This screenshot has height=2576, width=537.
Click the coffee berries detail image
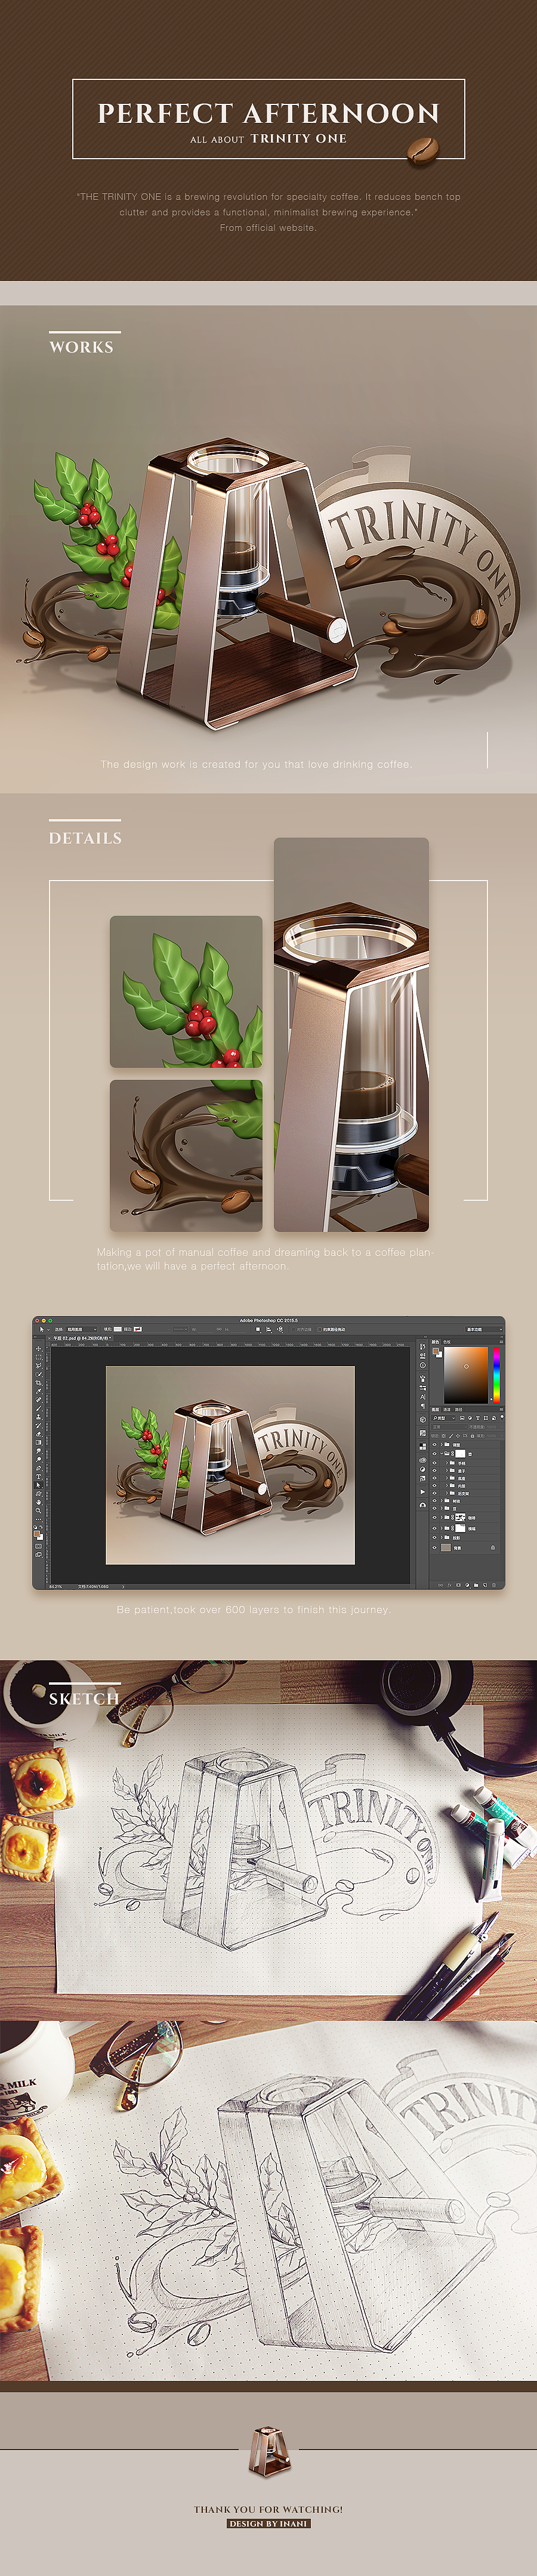pyautogui.click(x=186, y=992)
